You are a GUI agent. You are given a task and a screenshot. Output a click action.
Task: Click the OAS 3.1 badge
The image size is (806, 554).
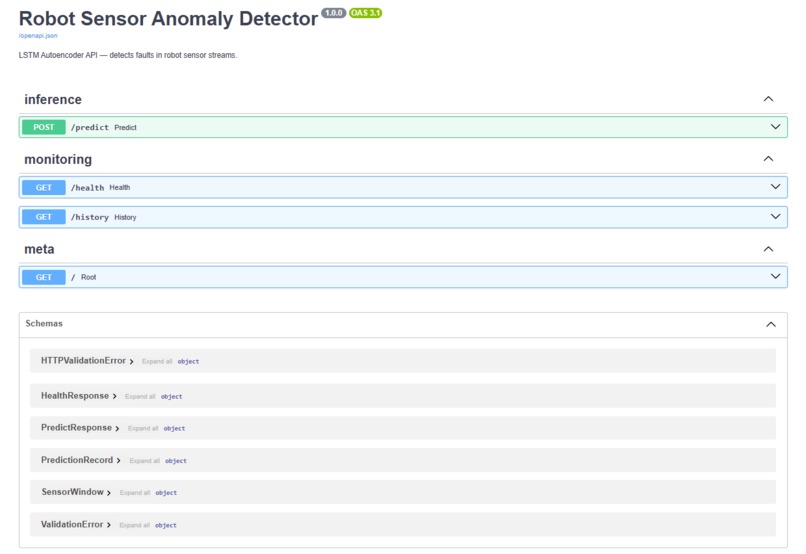[365, 13]
